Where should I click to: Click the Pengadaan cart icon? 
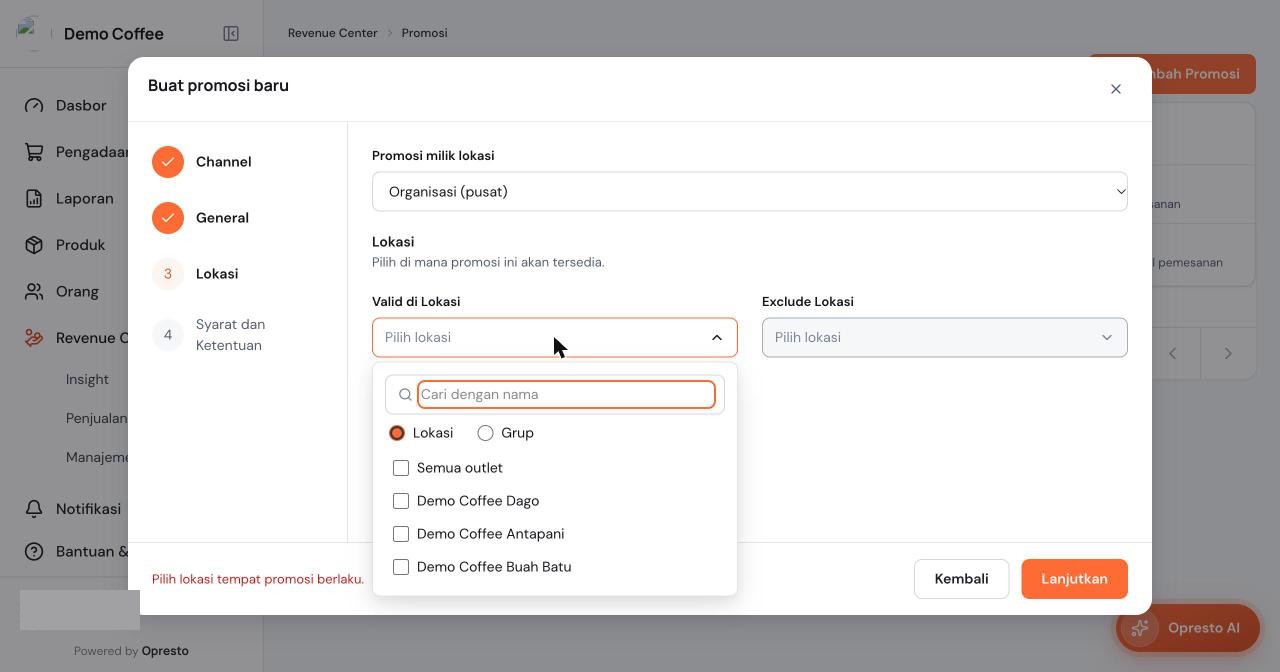point(34,152)
